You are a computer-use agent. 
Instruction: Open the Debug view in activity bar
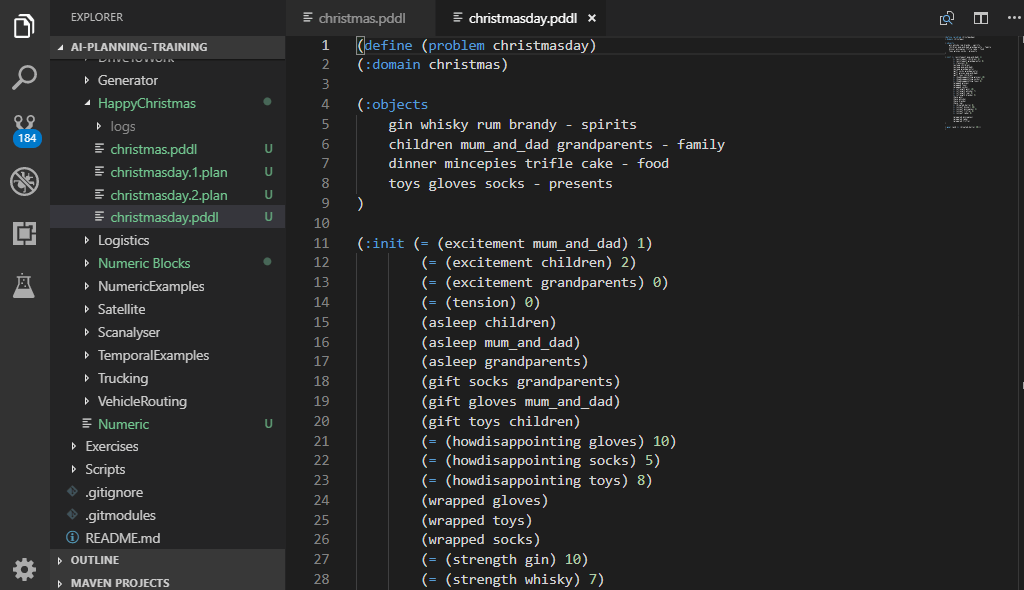coord(24,181)
